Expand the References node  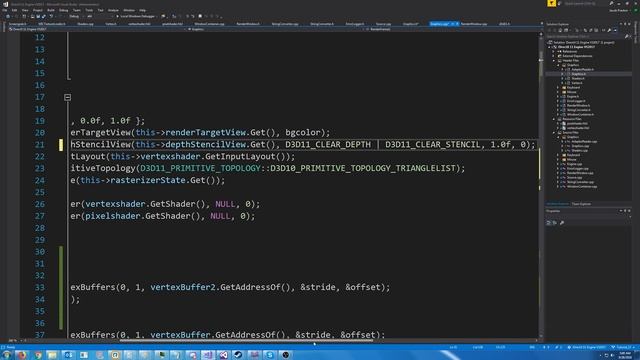pos(553,51)
